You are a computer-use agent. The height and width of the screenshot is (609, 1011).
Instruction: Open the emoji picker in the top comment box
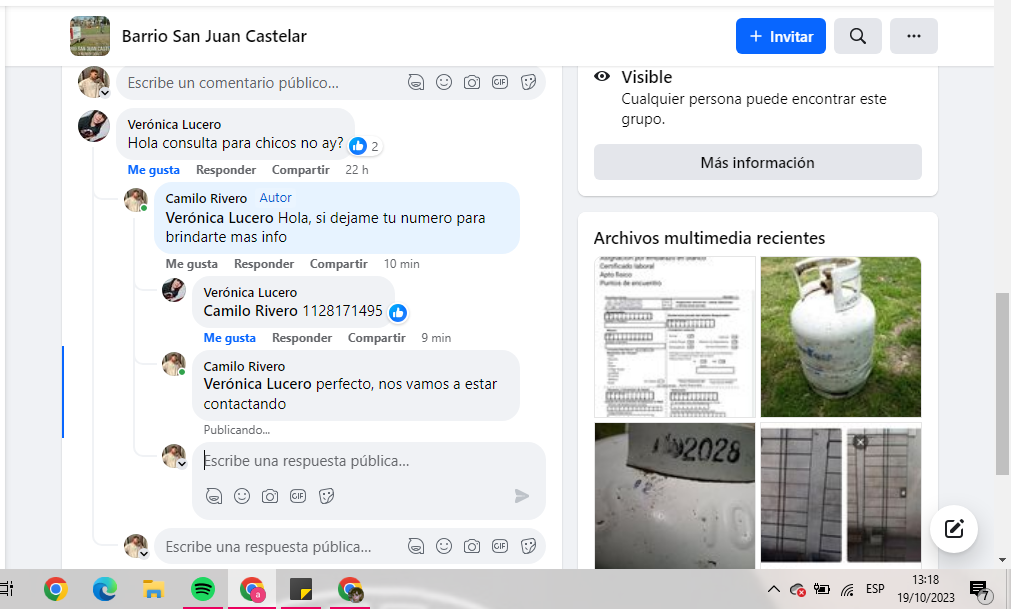point(444,82)
